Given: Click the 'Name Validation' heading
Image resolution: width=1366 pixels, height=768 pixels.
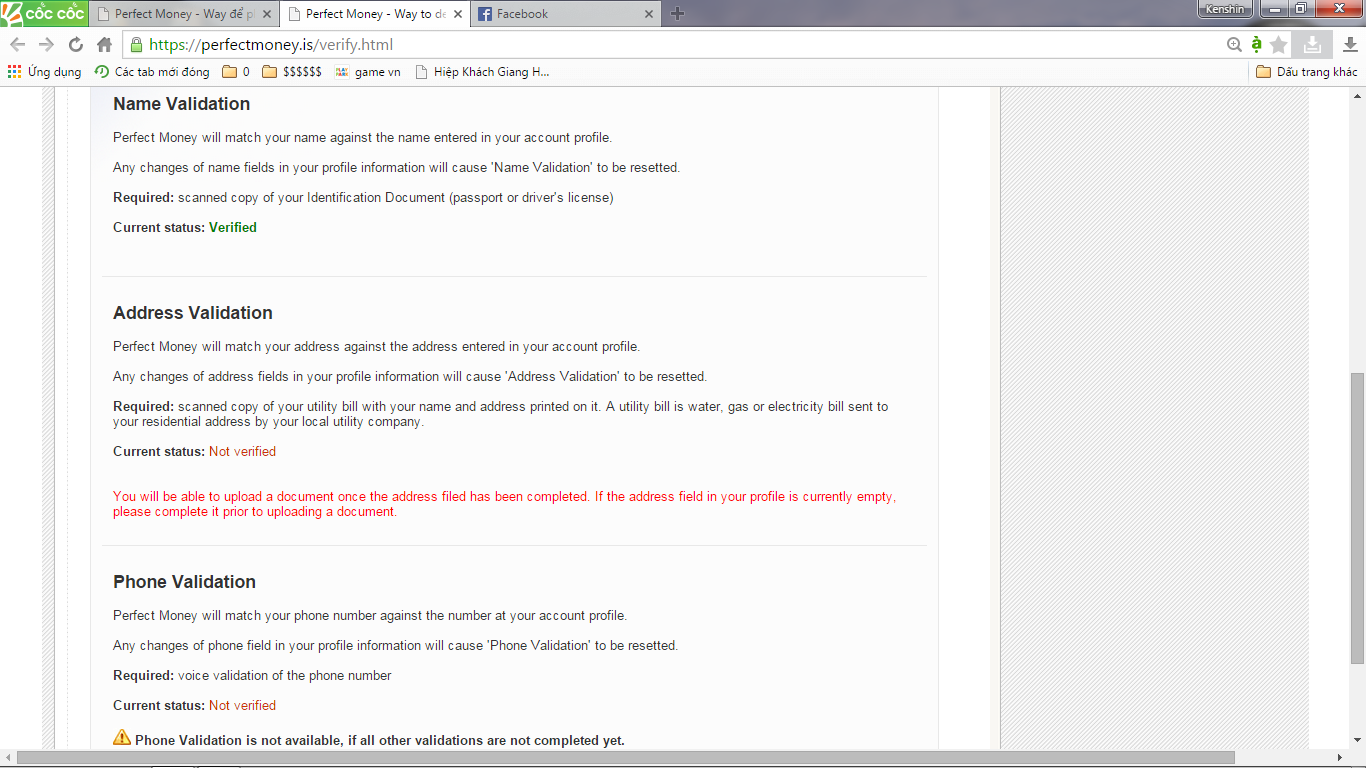Looking at the screenshot, I should (x=182, y=104).
